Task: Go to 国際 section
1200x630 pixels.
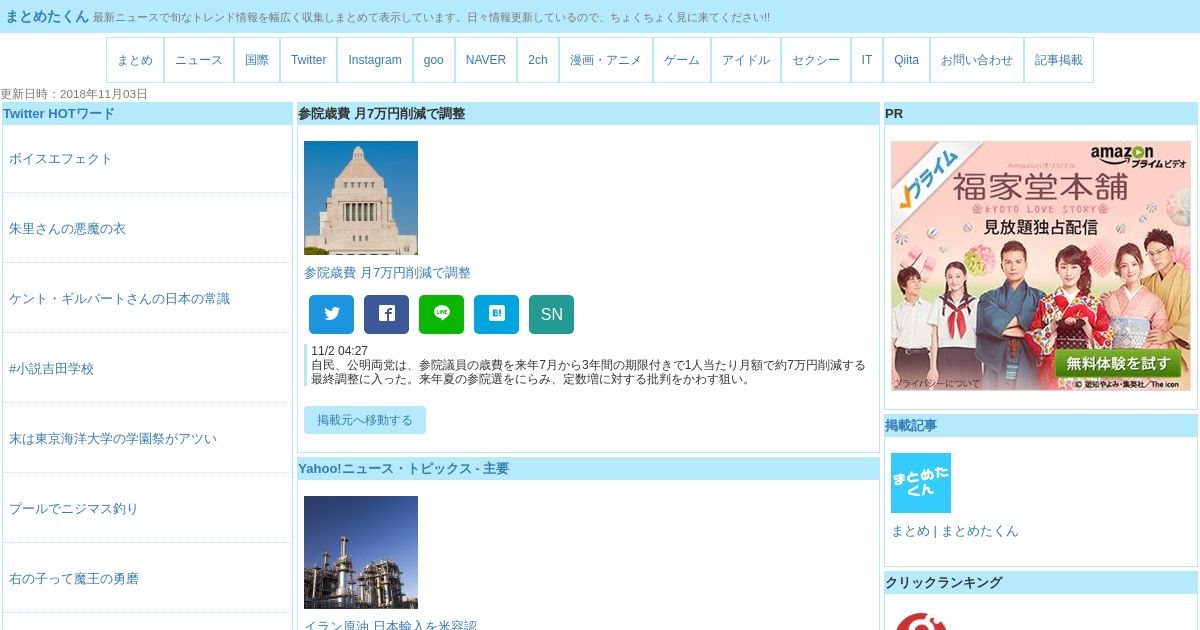Action: 257,60
